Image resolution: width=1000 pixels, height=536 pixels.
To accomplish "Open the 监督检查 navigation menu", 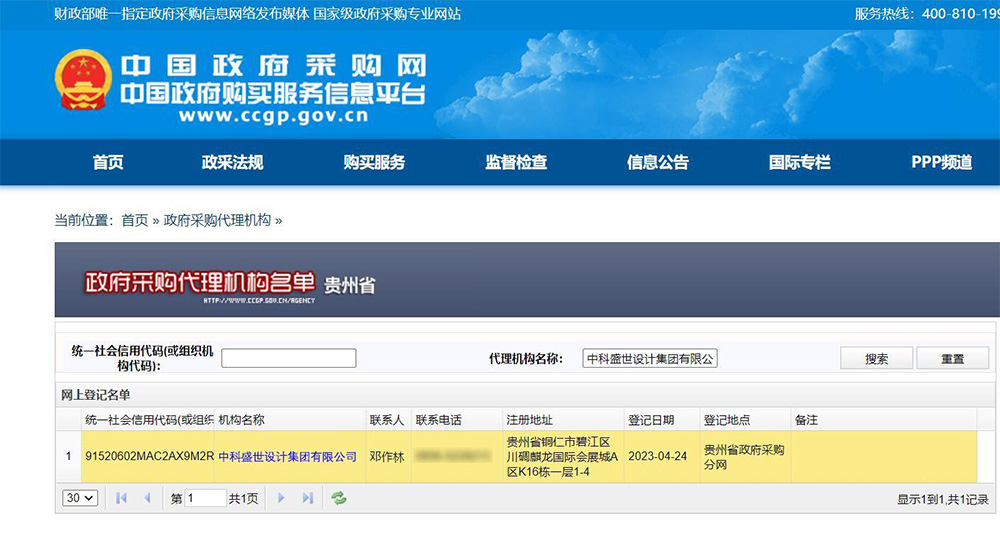I will [x=516, y=162].
